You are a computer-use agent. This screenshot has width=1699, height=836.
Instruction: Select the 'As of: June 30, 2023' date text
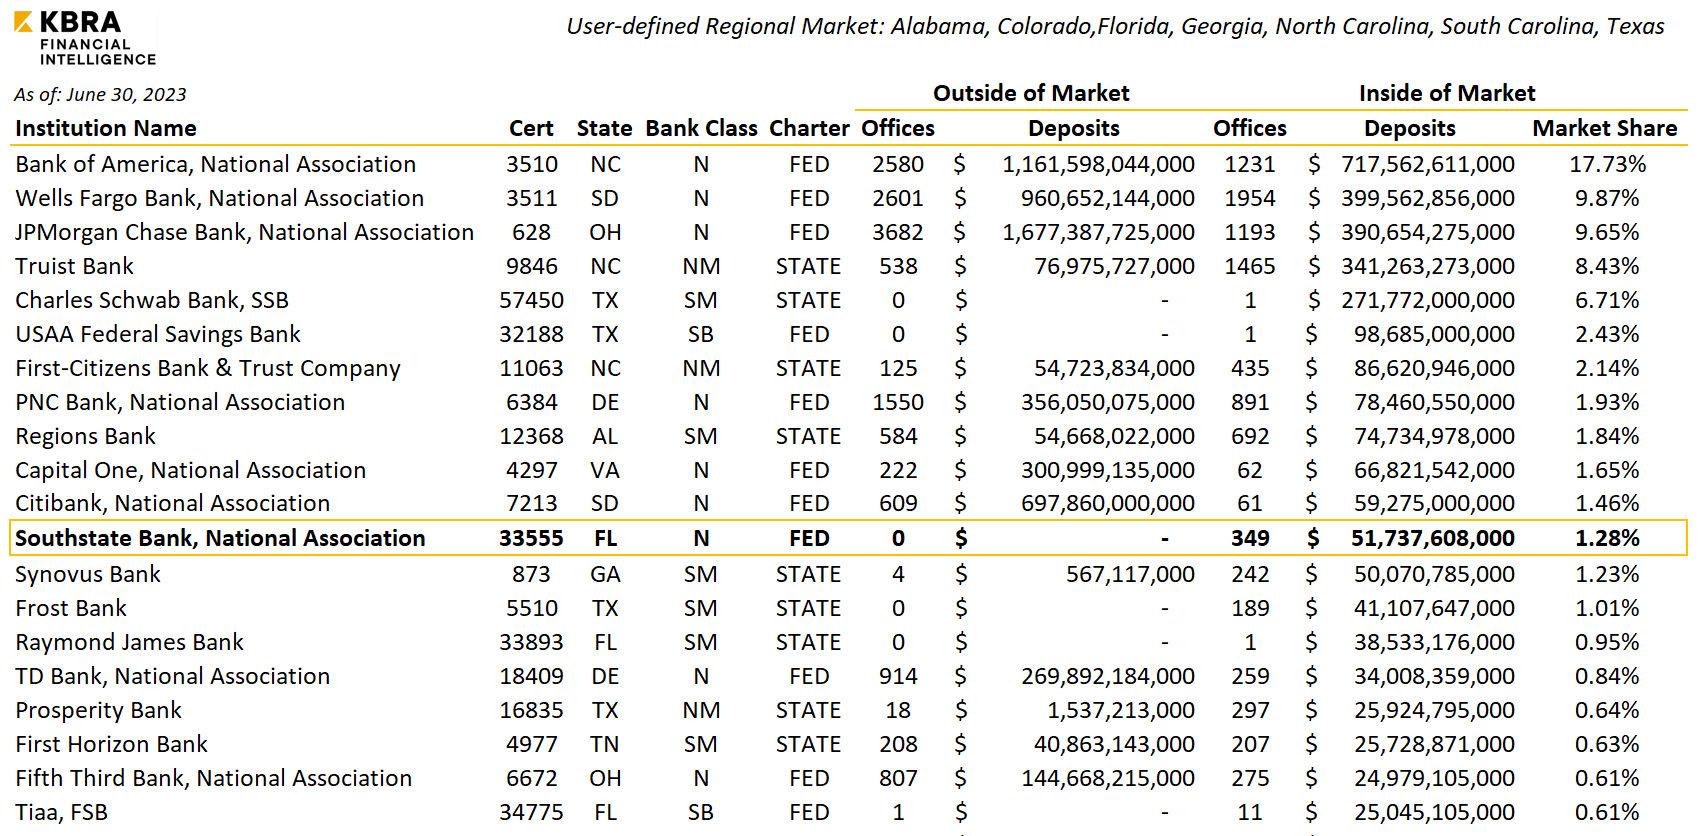tap(100, 95)
